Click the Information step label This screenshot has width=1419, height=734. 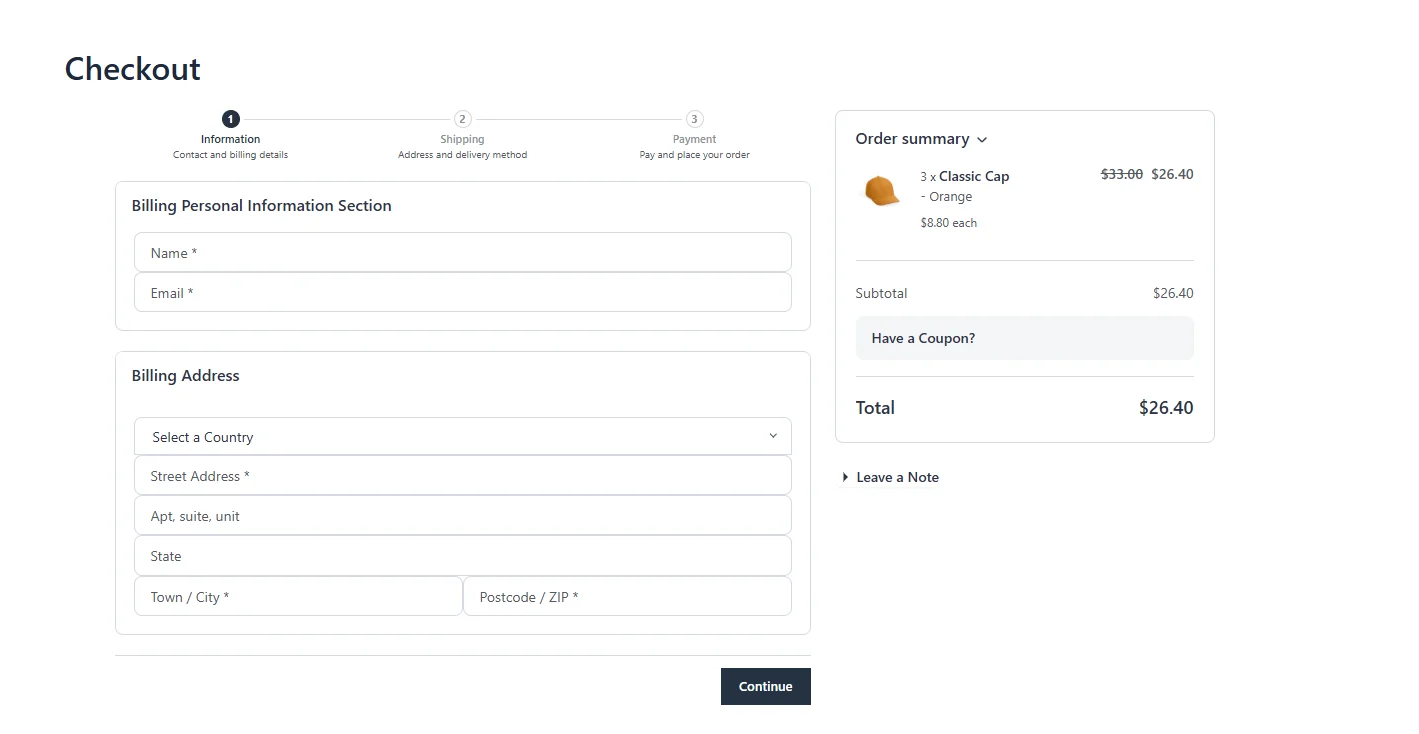[231, 139]
